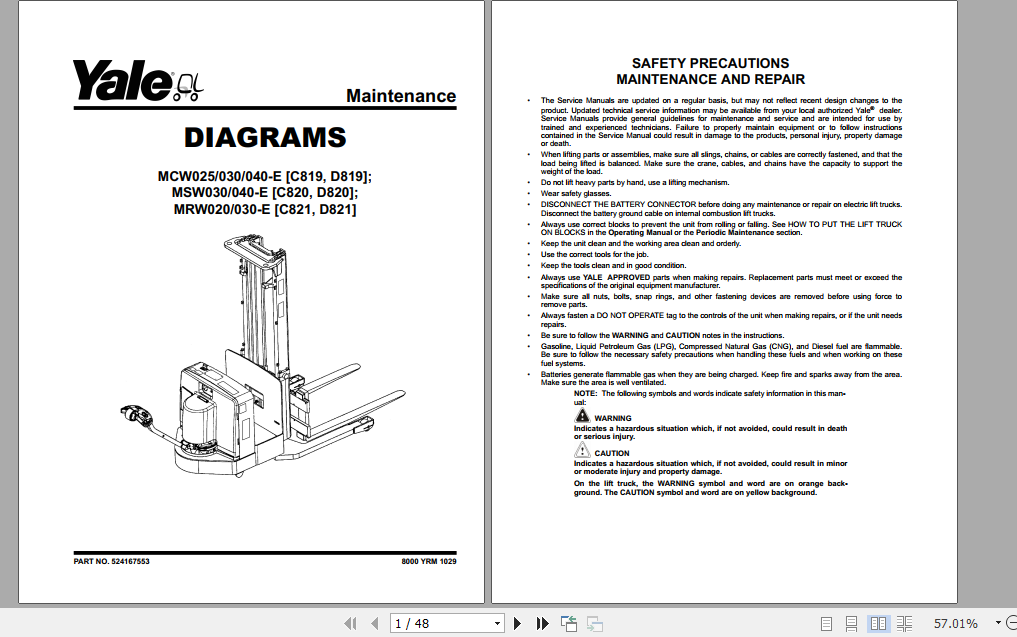Click the MRW020/030-E model line
Screen dimensions: 1017x637
pos(265,210)
